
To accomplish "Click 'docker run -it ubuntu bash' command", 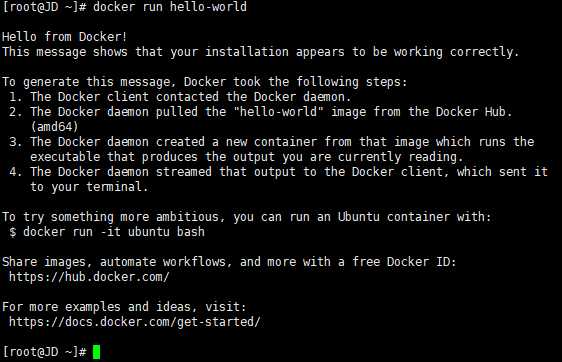I will (x=114, y=232).
